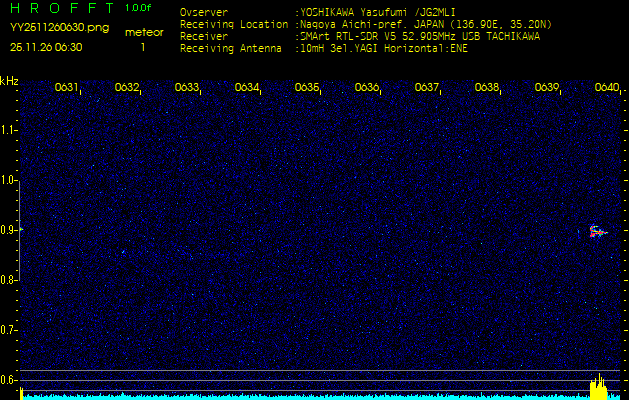The height and width of the screenshot is (400, 629).
Task: Select the 1.1 frequency axis label
Action: (9, 130)
